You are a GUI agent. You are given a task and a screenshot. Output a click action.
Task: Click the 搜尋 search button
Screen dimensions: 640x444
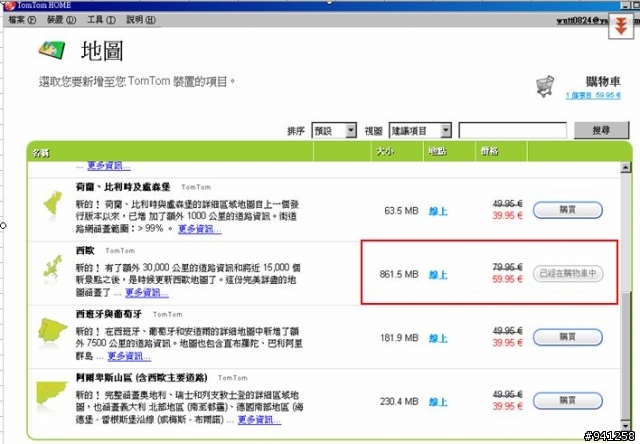pos(601,130)
